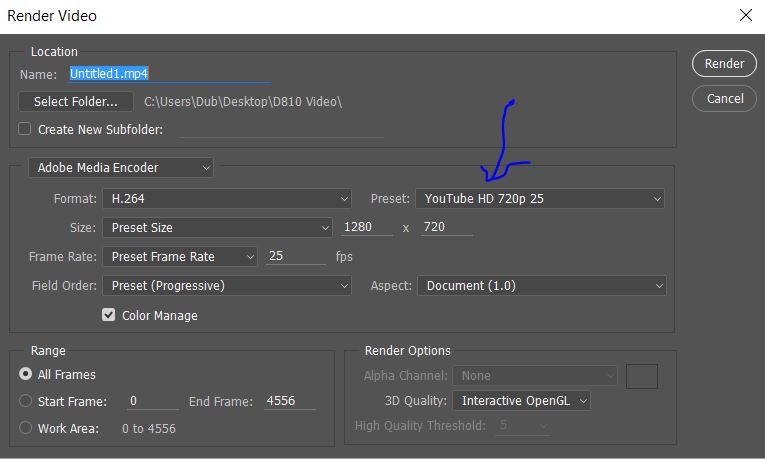The height and width of the screenshot is (459, 765).
Task: Click the folder path C:\Users\Dub\Desktop\D810 Video\
Action: tap(243, 101)
